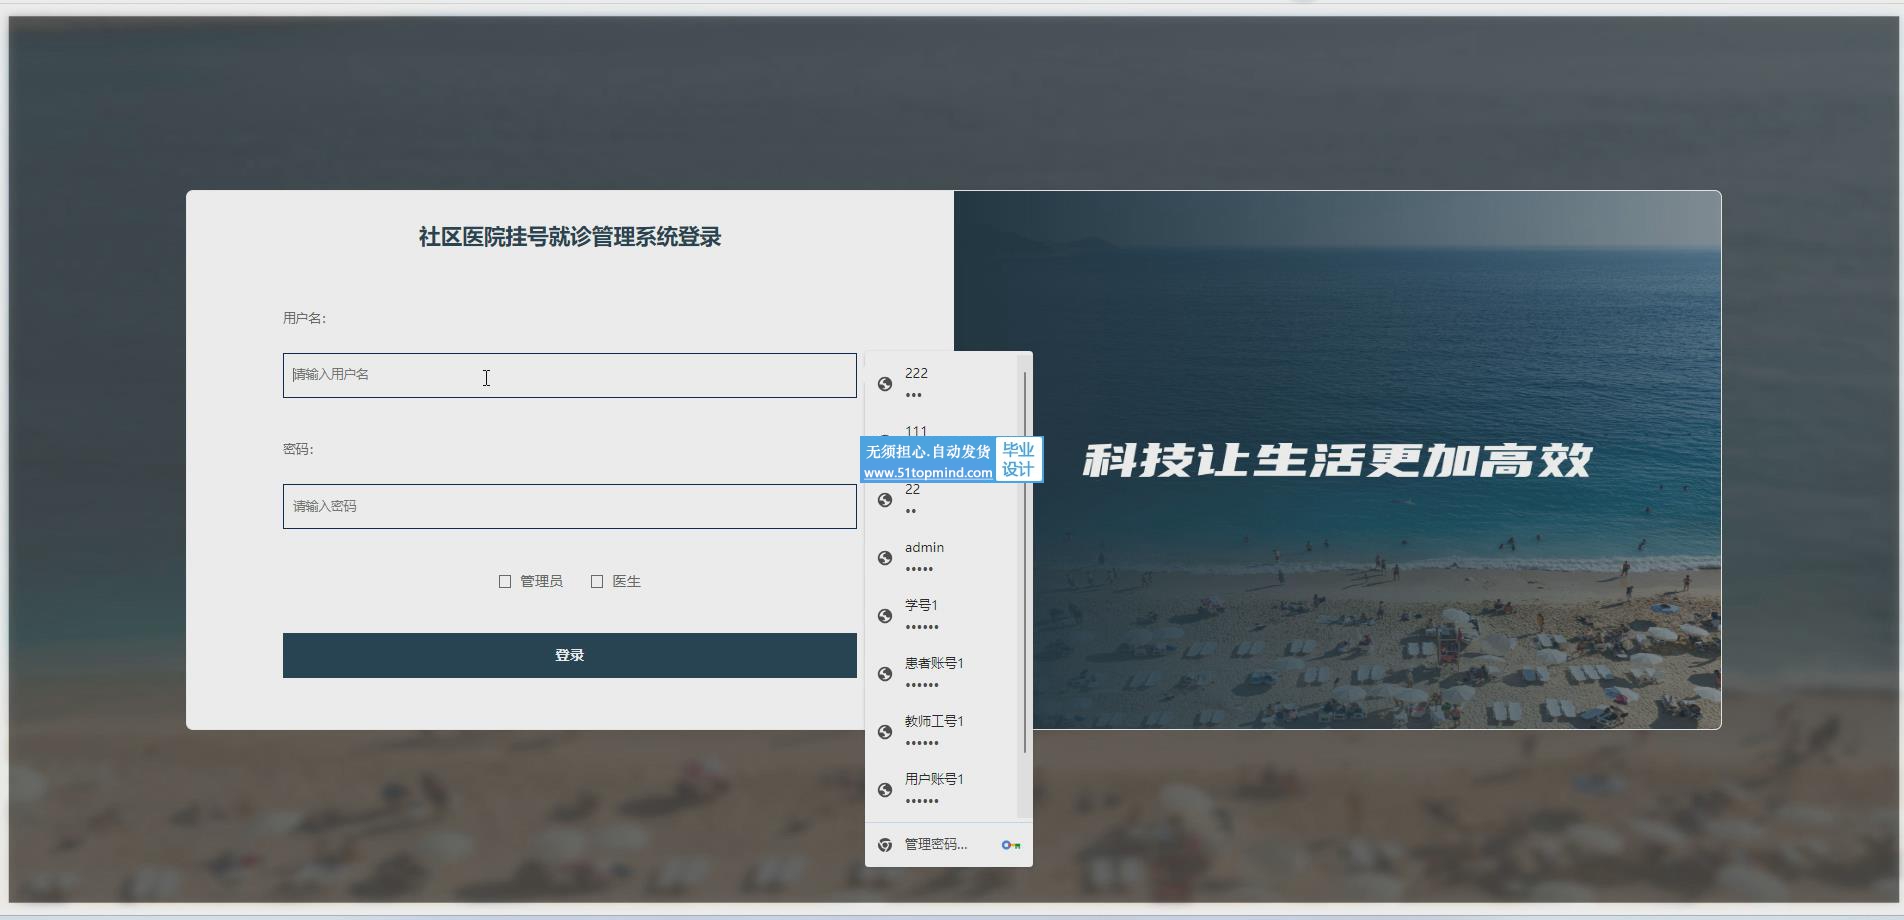1904x920 pixels.
Task: Click globe icon next to 用户账号1
Action: click(885, 790)
